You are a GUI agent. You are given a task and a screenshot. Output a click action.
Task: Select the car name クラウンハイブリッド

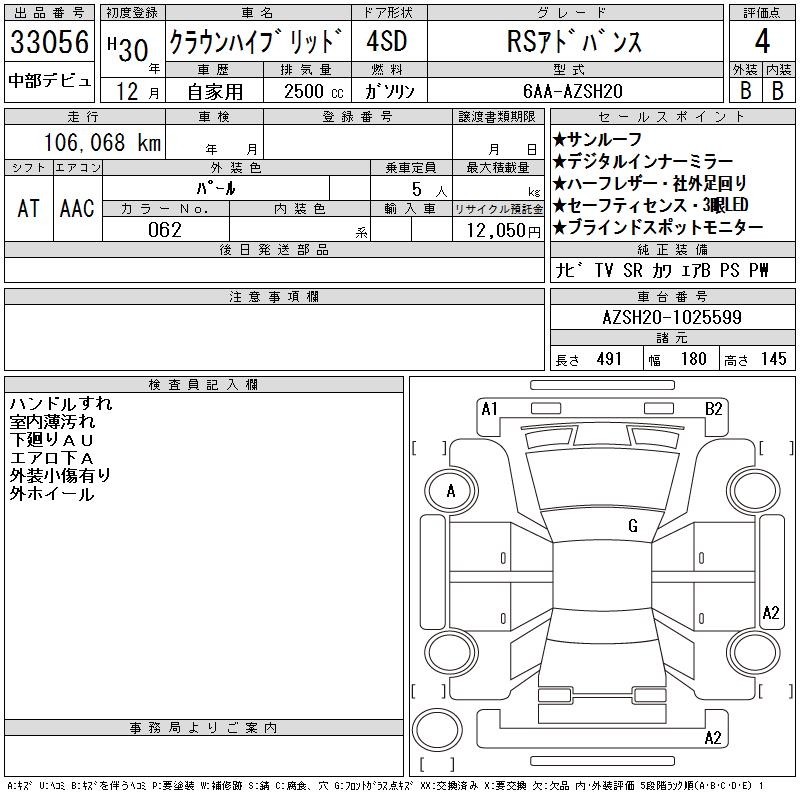256,41
